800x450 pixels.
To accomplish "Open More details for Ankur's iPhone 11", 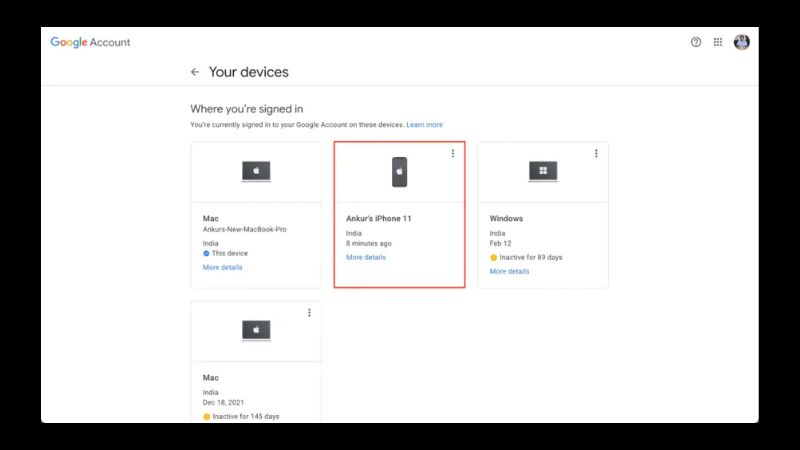I will point(366,257).
